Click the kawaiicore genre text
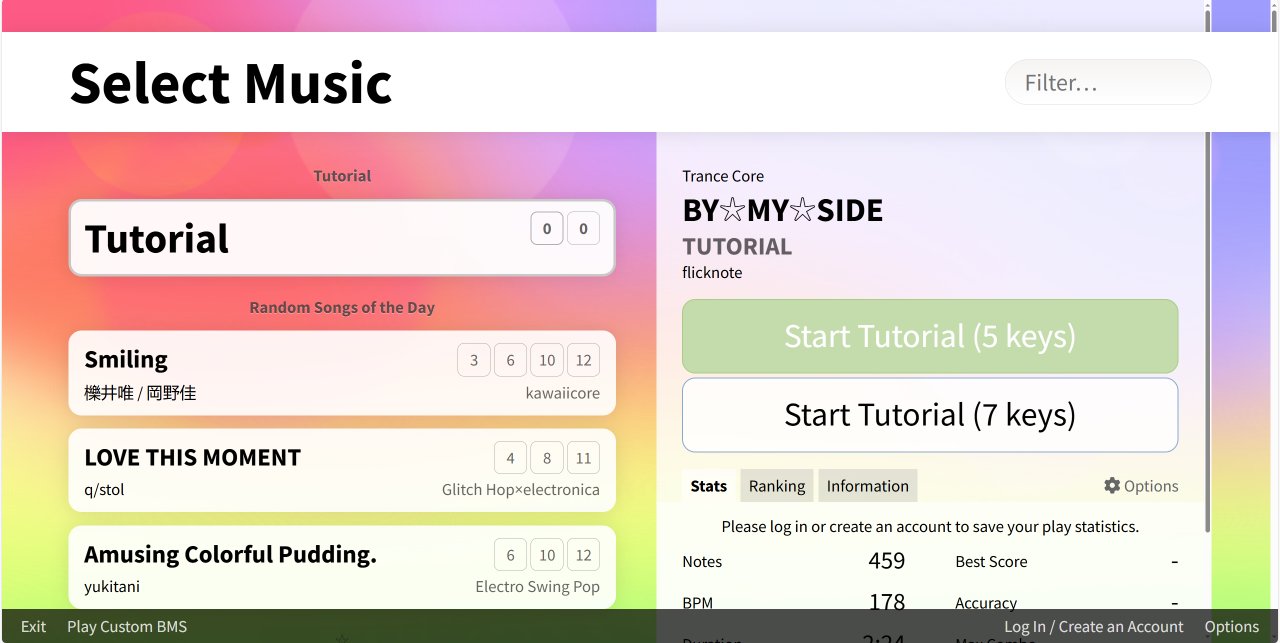 point(563,393)
